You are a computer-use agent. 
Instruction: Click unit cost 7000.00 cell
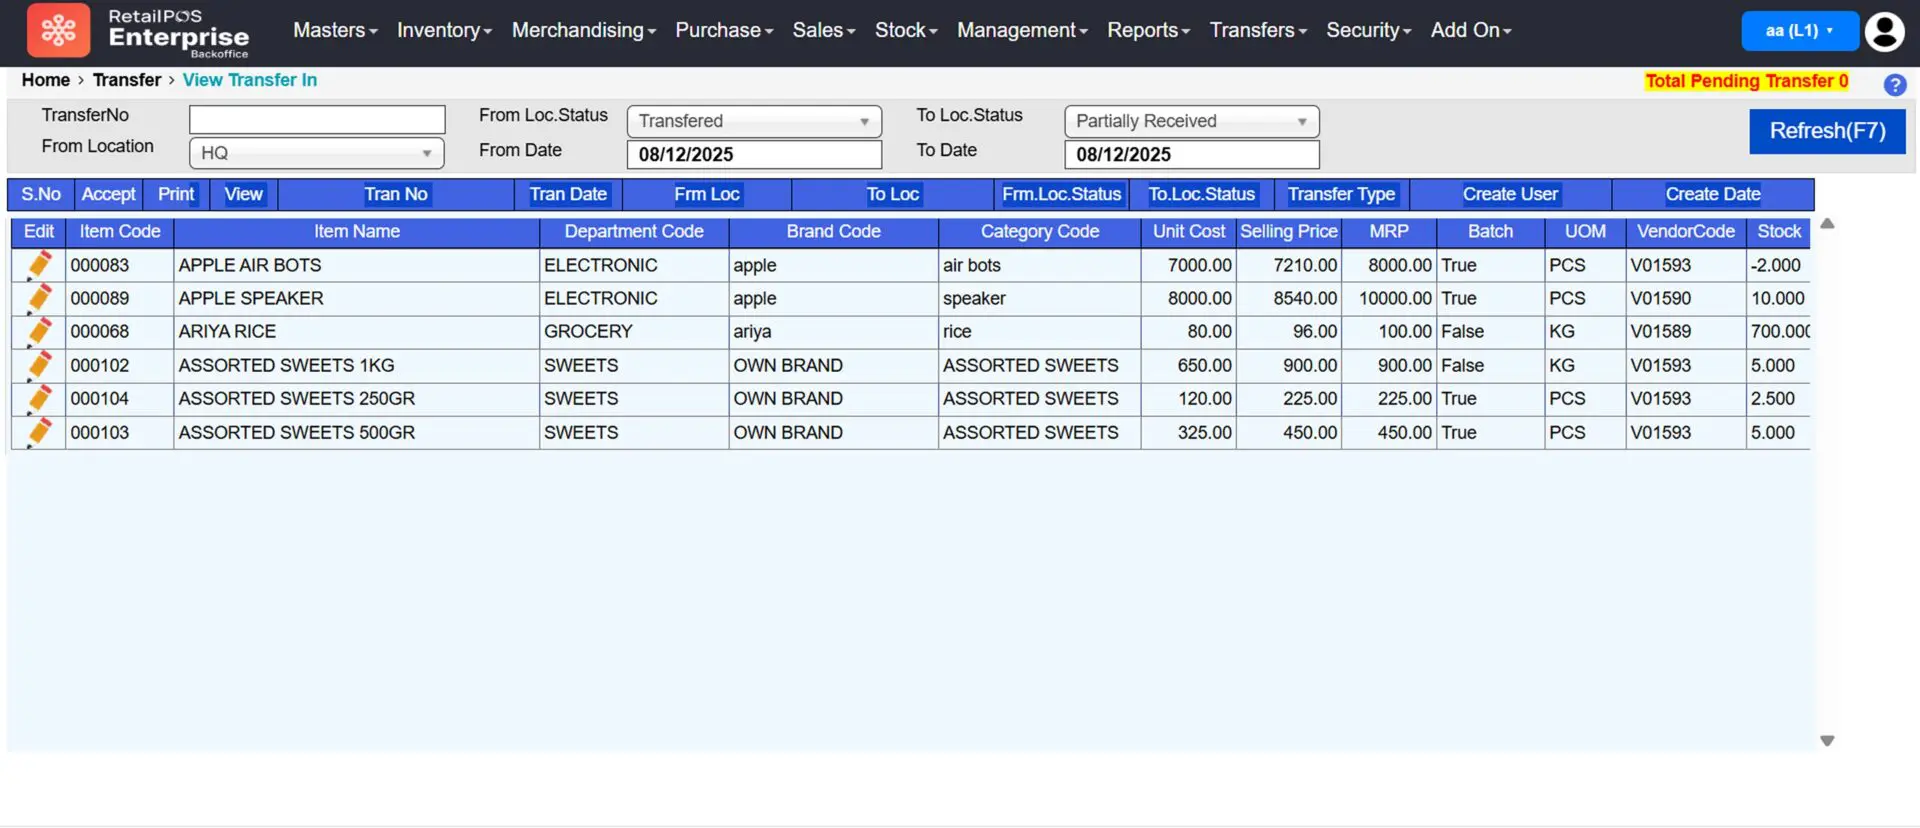coord(1189,265)
